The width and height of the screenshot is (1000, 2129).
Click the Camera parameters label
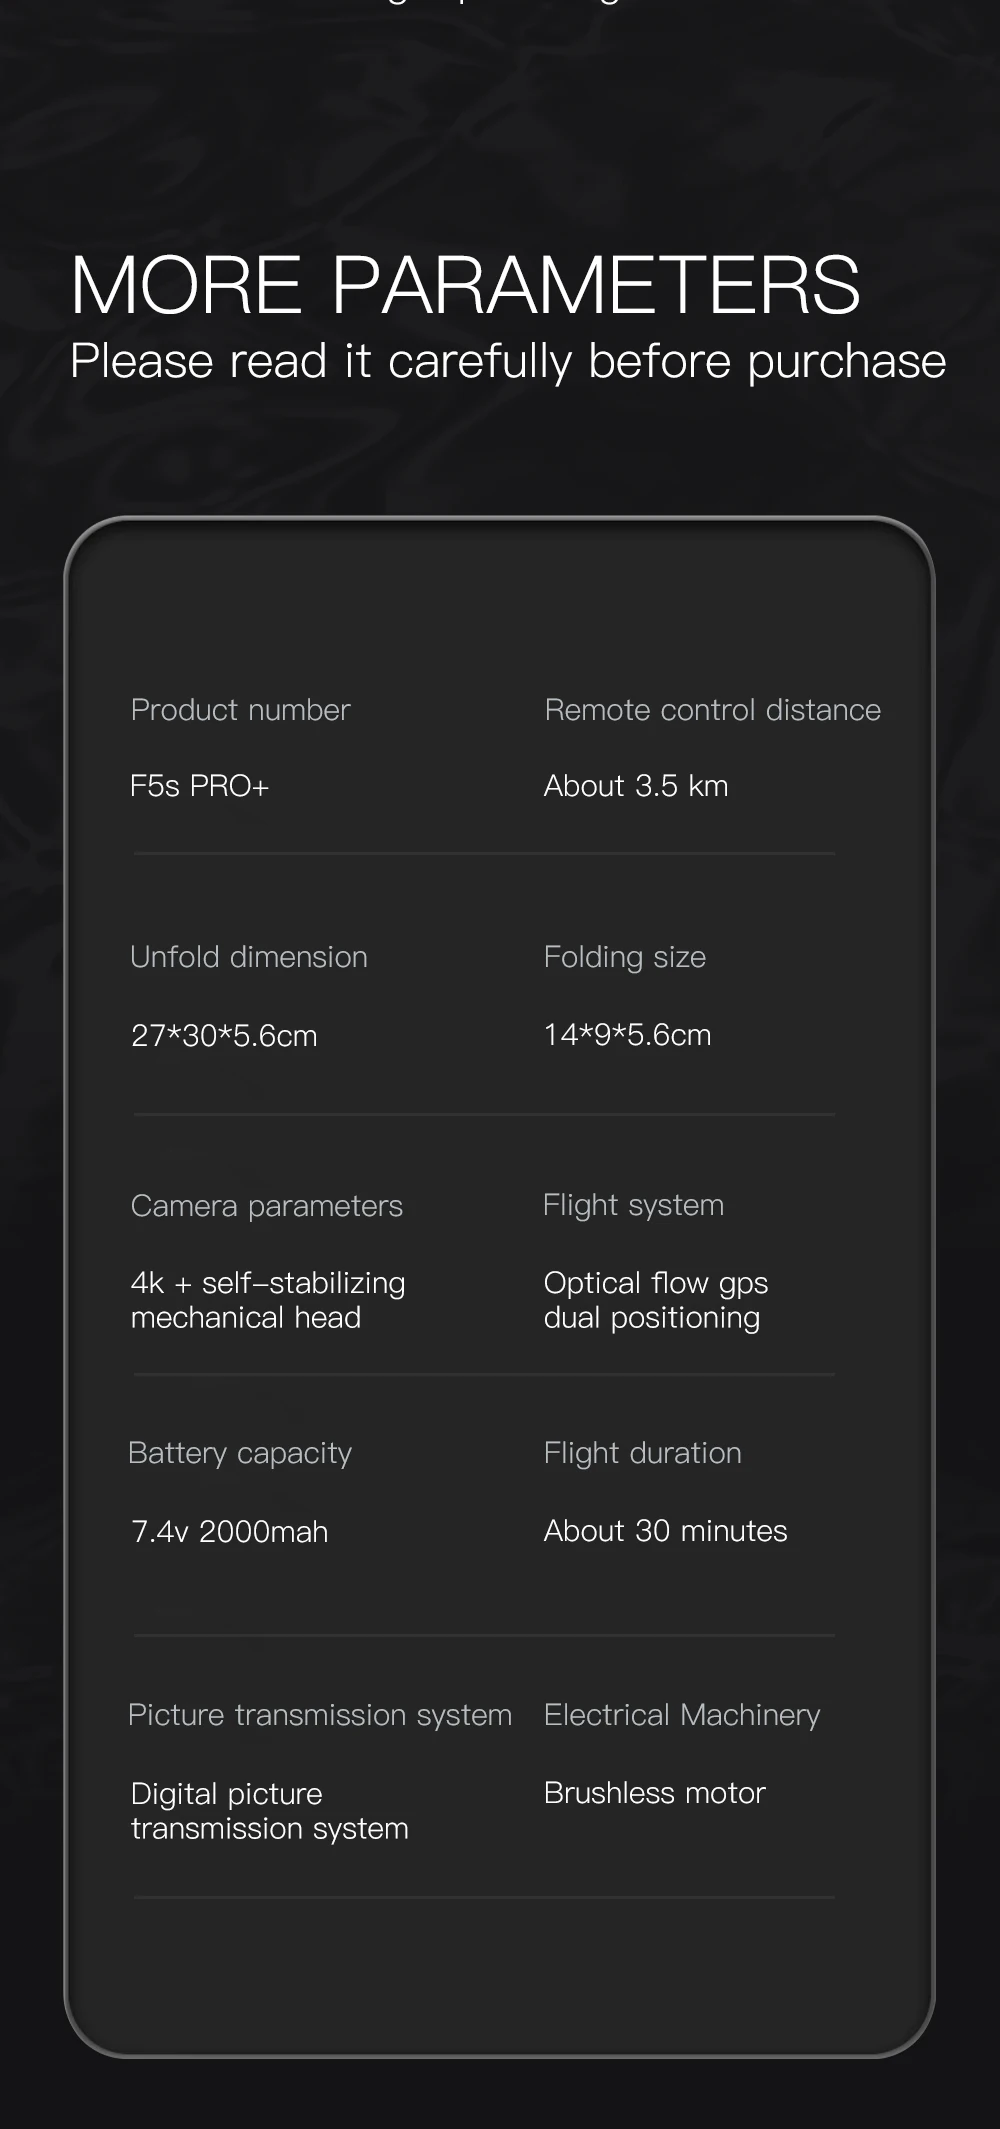[267, 1206]
